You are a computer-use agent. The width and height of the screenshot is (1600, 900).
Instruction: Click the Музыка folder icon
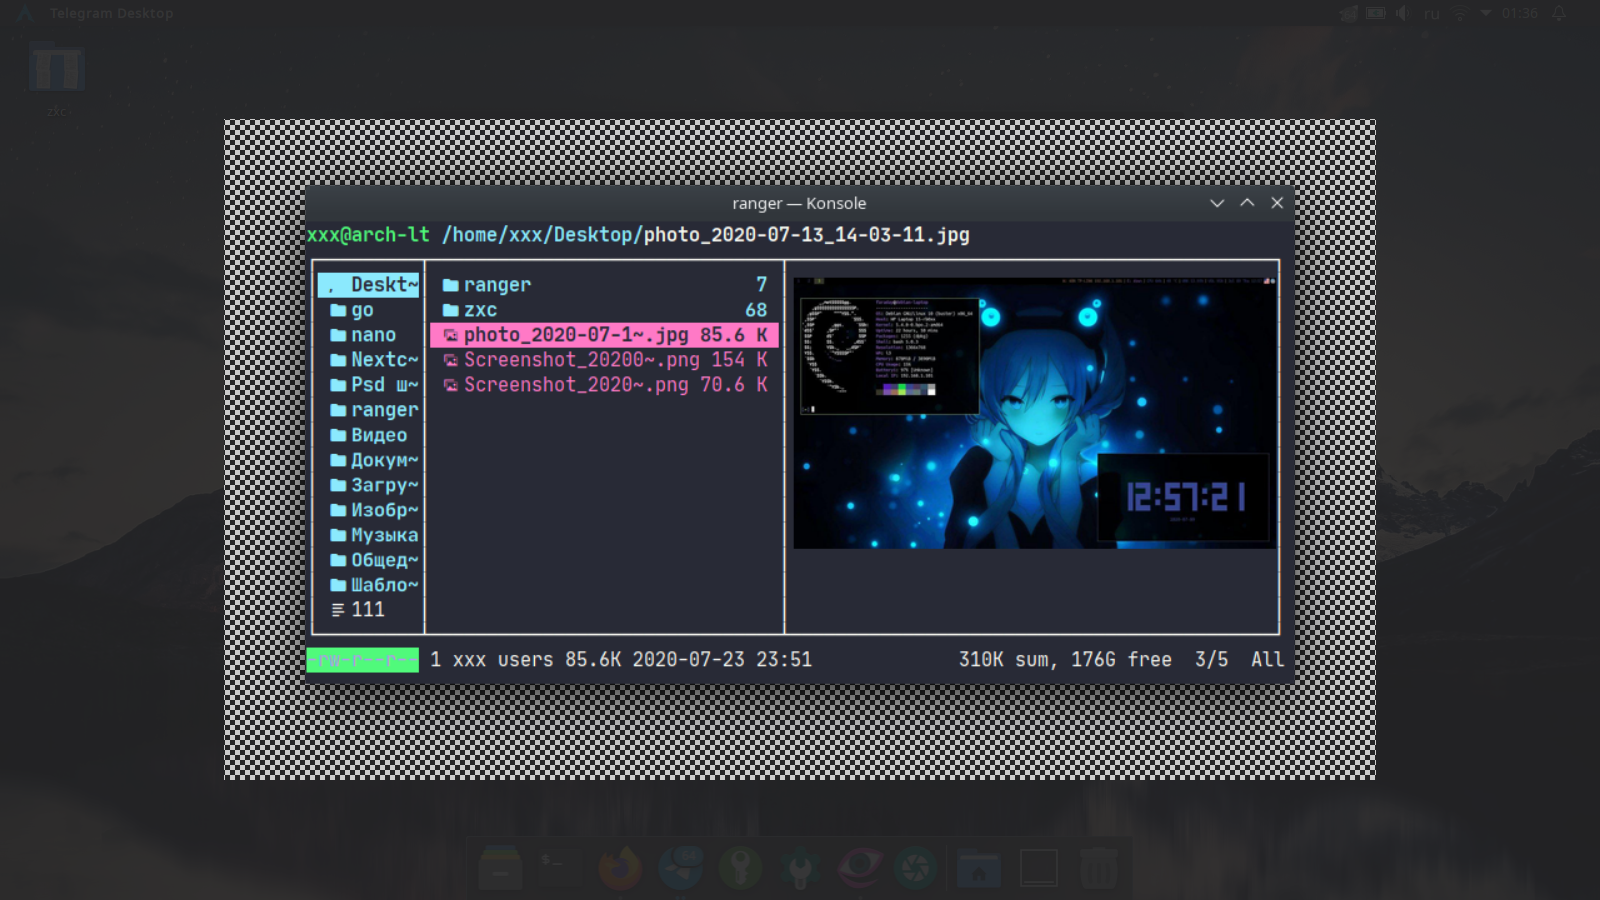click(x=338, y=536)
